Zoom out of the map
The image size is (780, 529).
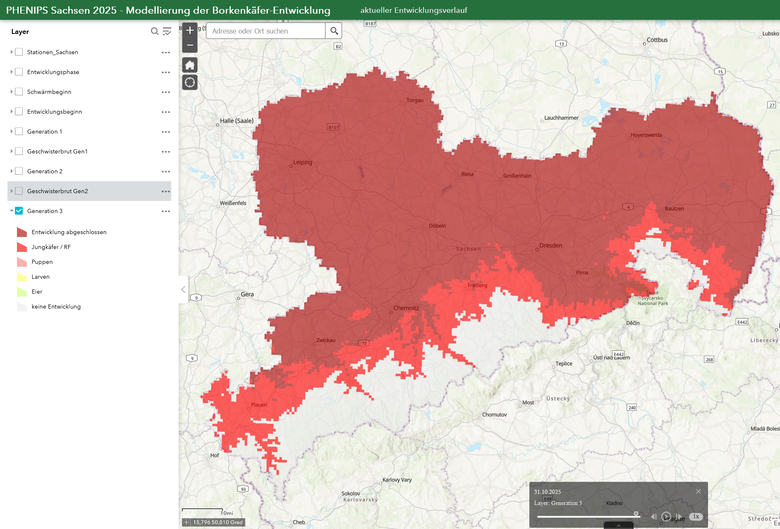190,45
